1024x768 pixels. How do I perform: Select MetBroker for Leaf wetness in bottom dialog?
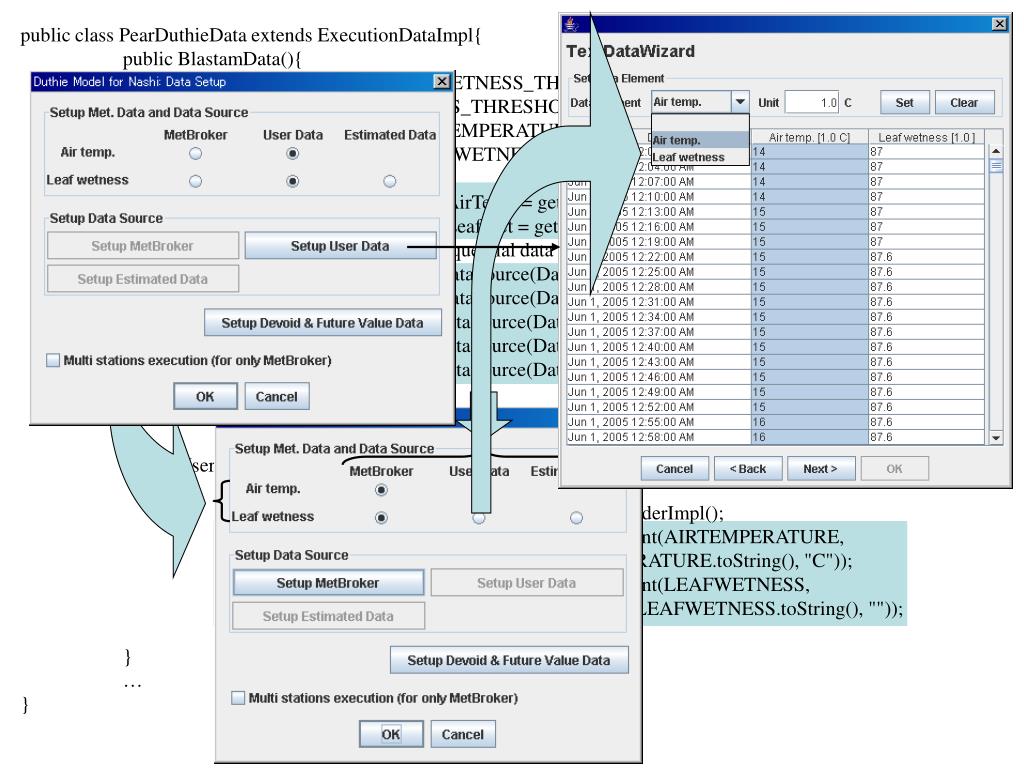tap(381, 518)
